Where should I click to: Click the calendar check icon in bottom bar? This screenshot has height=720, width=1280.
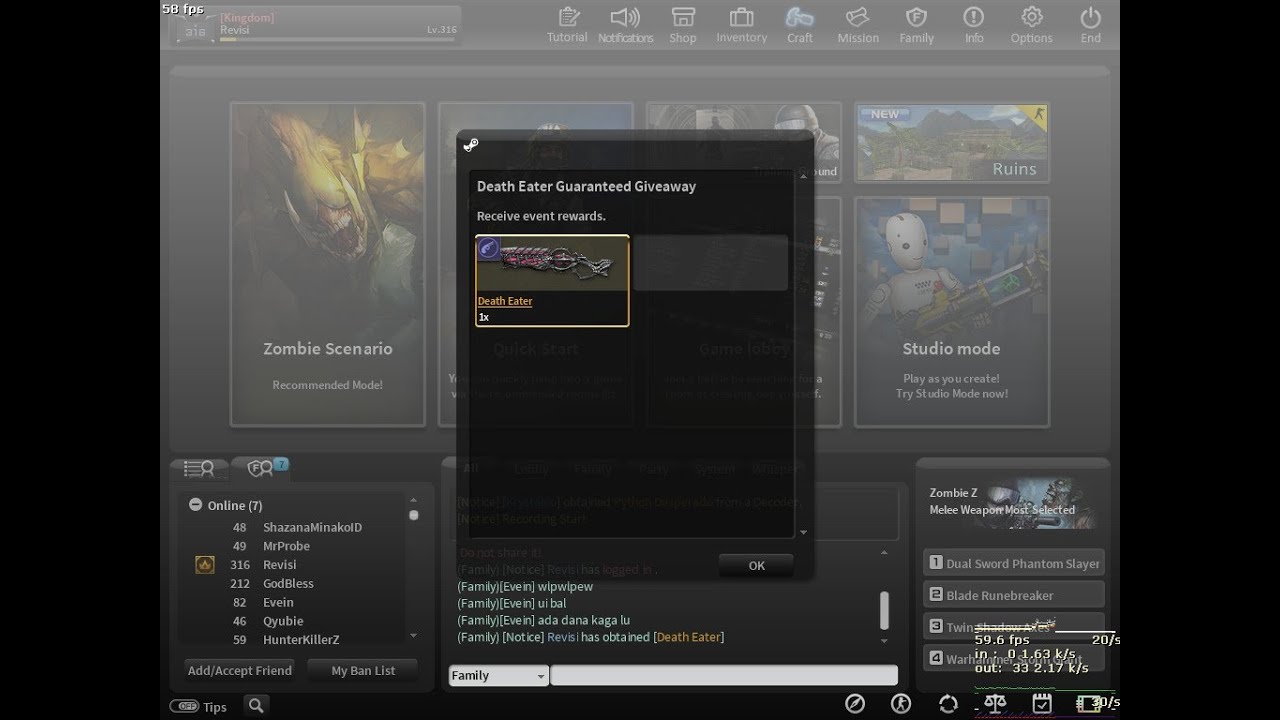click(1042, 704)
